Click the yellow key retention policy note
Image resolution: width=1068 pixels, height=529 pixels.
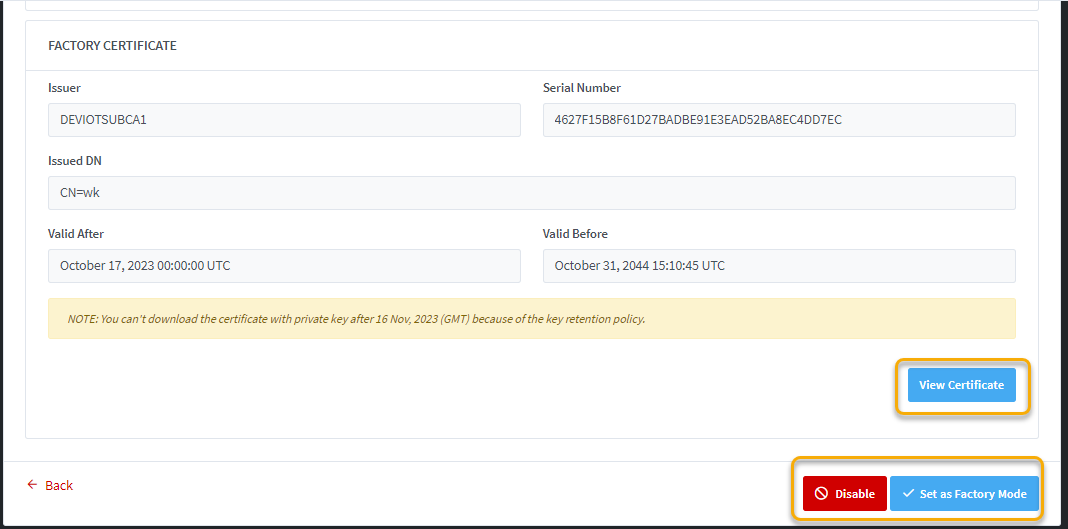click(x=531, y=319)
